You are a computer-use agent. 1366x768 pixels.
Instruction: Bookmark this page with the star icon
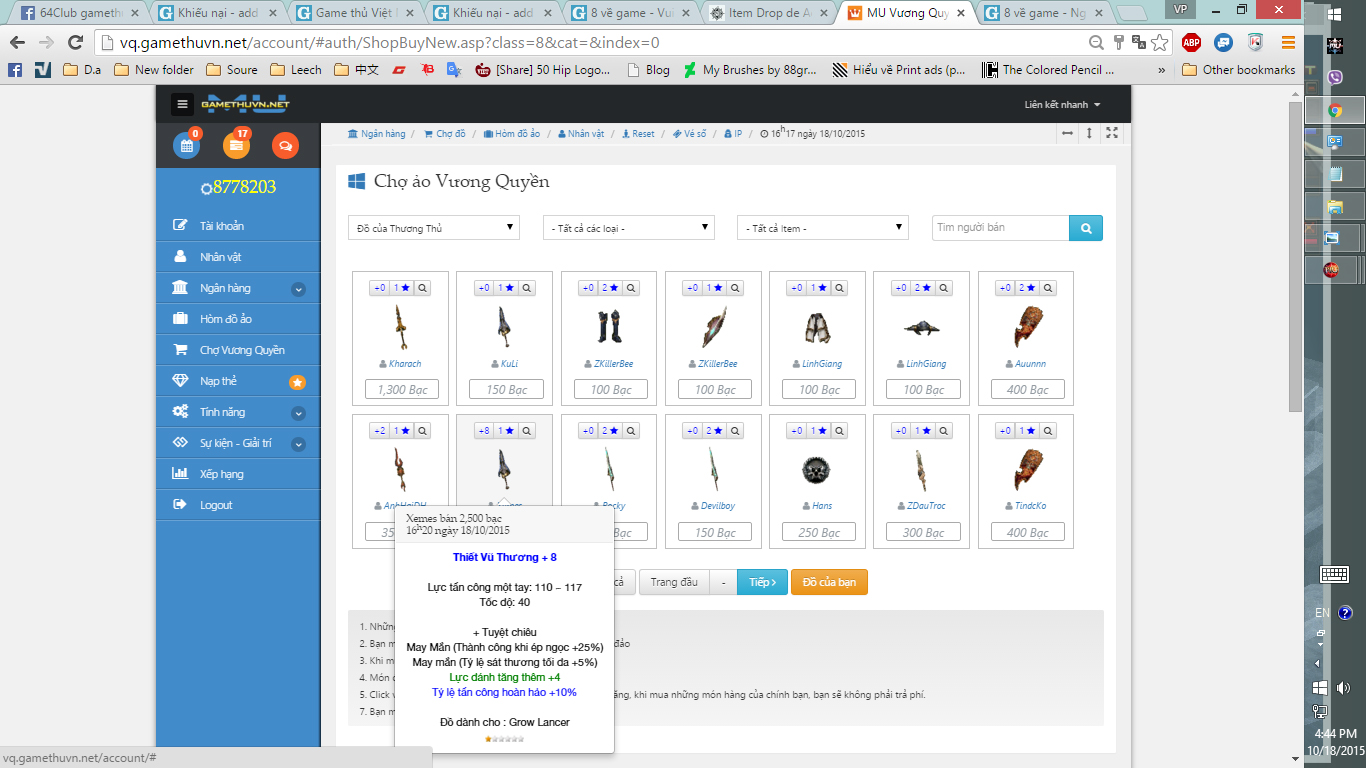[1159, 43]
